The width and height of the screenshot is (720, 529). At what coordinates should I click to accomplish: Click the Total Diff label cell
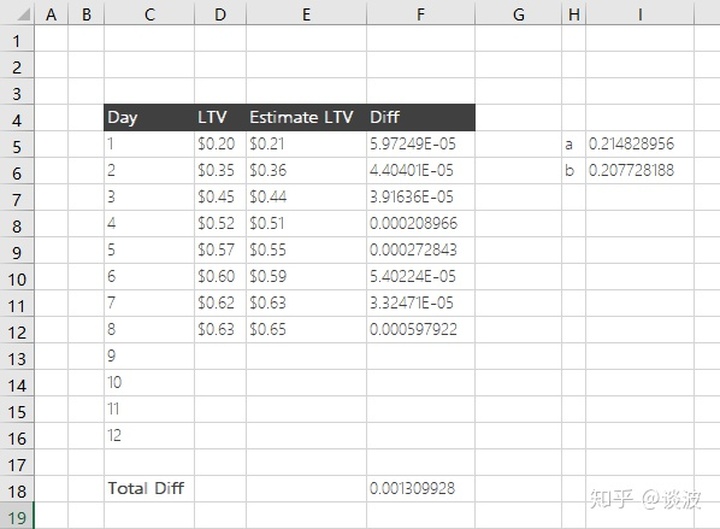coord(149,489)
